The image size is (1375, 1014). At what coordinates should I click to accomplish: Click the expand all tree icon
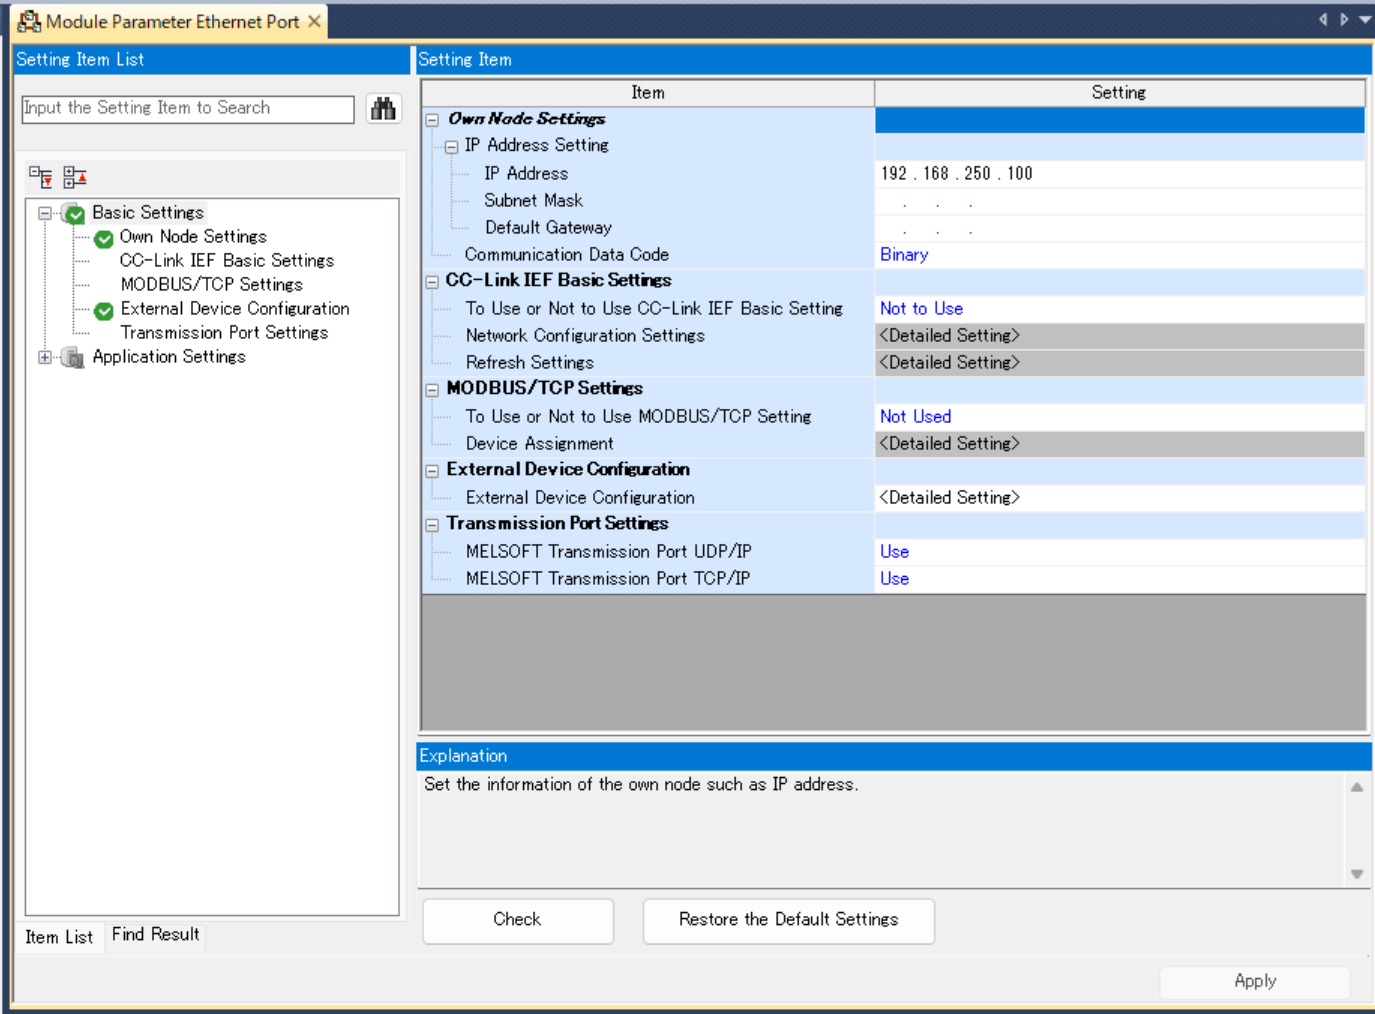[41, 177]
